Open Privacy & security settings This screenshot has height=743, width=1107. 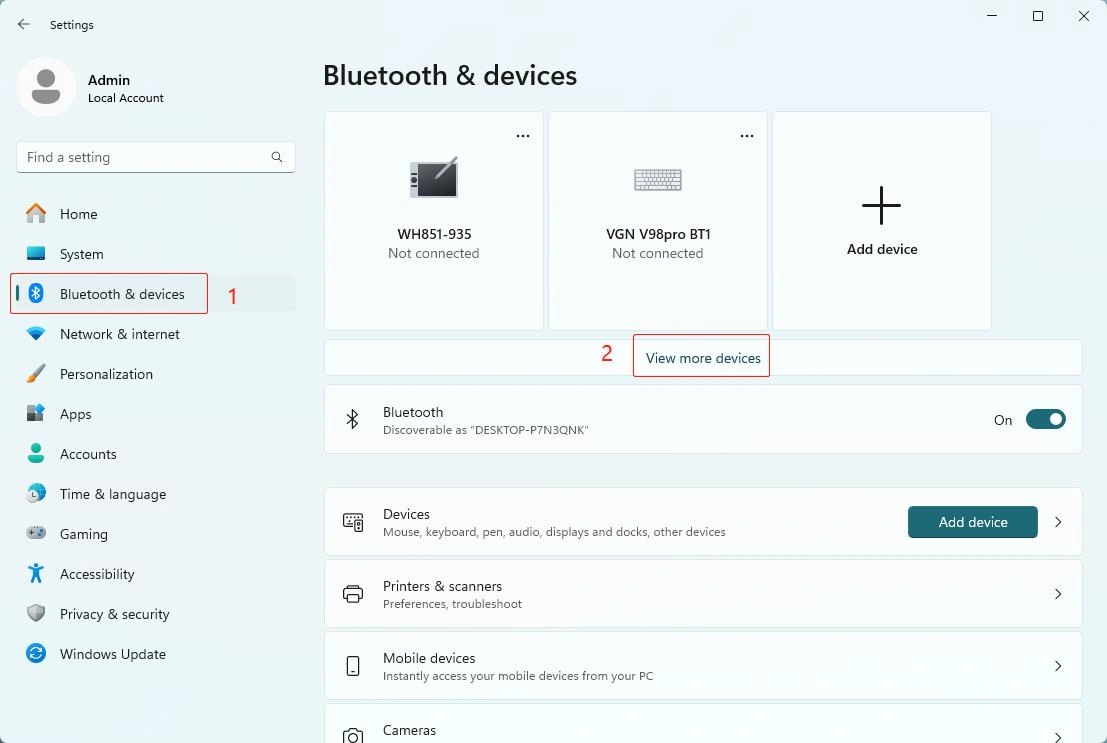pos(155,613)
